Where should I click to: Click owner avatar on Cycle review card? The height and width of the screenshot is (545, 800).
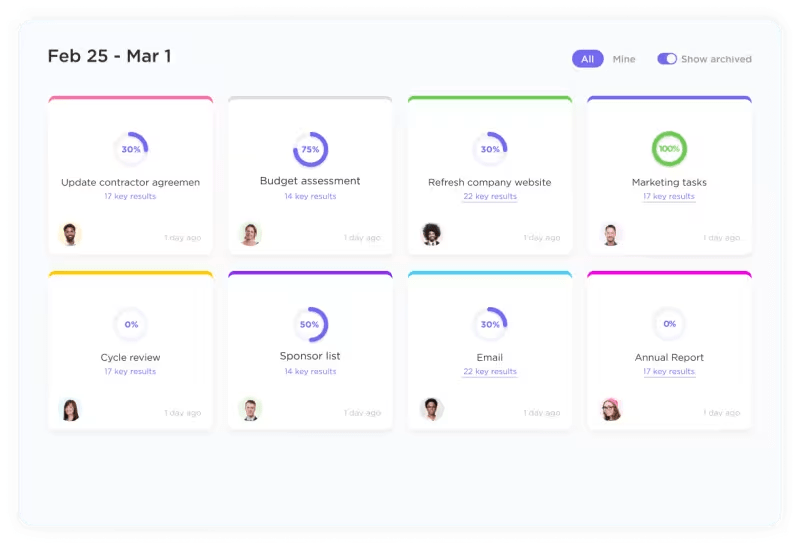click(x=70, y=410)
